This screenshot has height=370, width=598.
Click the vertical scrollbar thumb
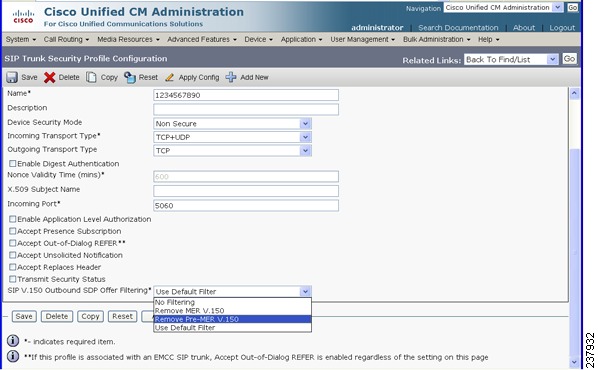click(x=574, y=252)
